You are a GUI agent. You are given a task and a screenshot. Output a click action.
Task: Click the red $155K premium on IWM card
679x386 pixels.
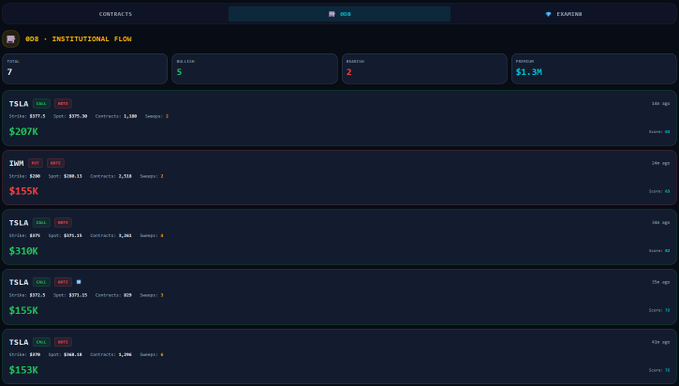23,191
